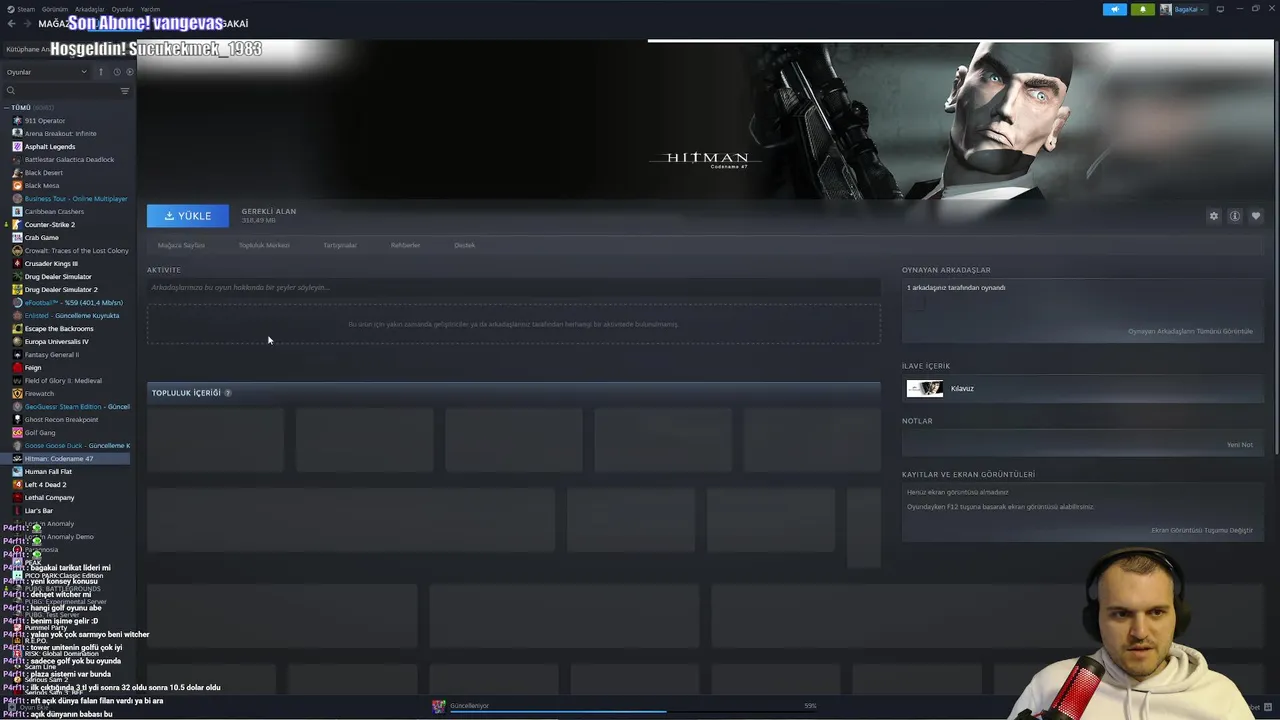Screen dimensions: 1280x720
Task: Open the game info icon
Action: [x=1235, y=216]
